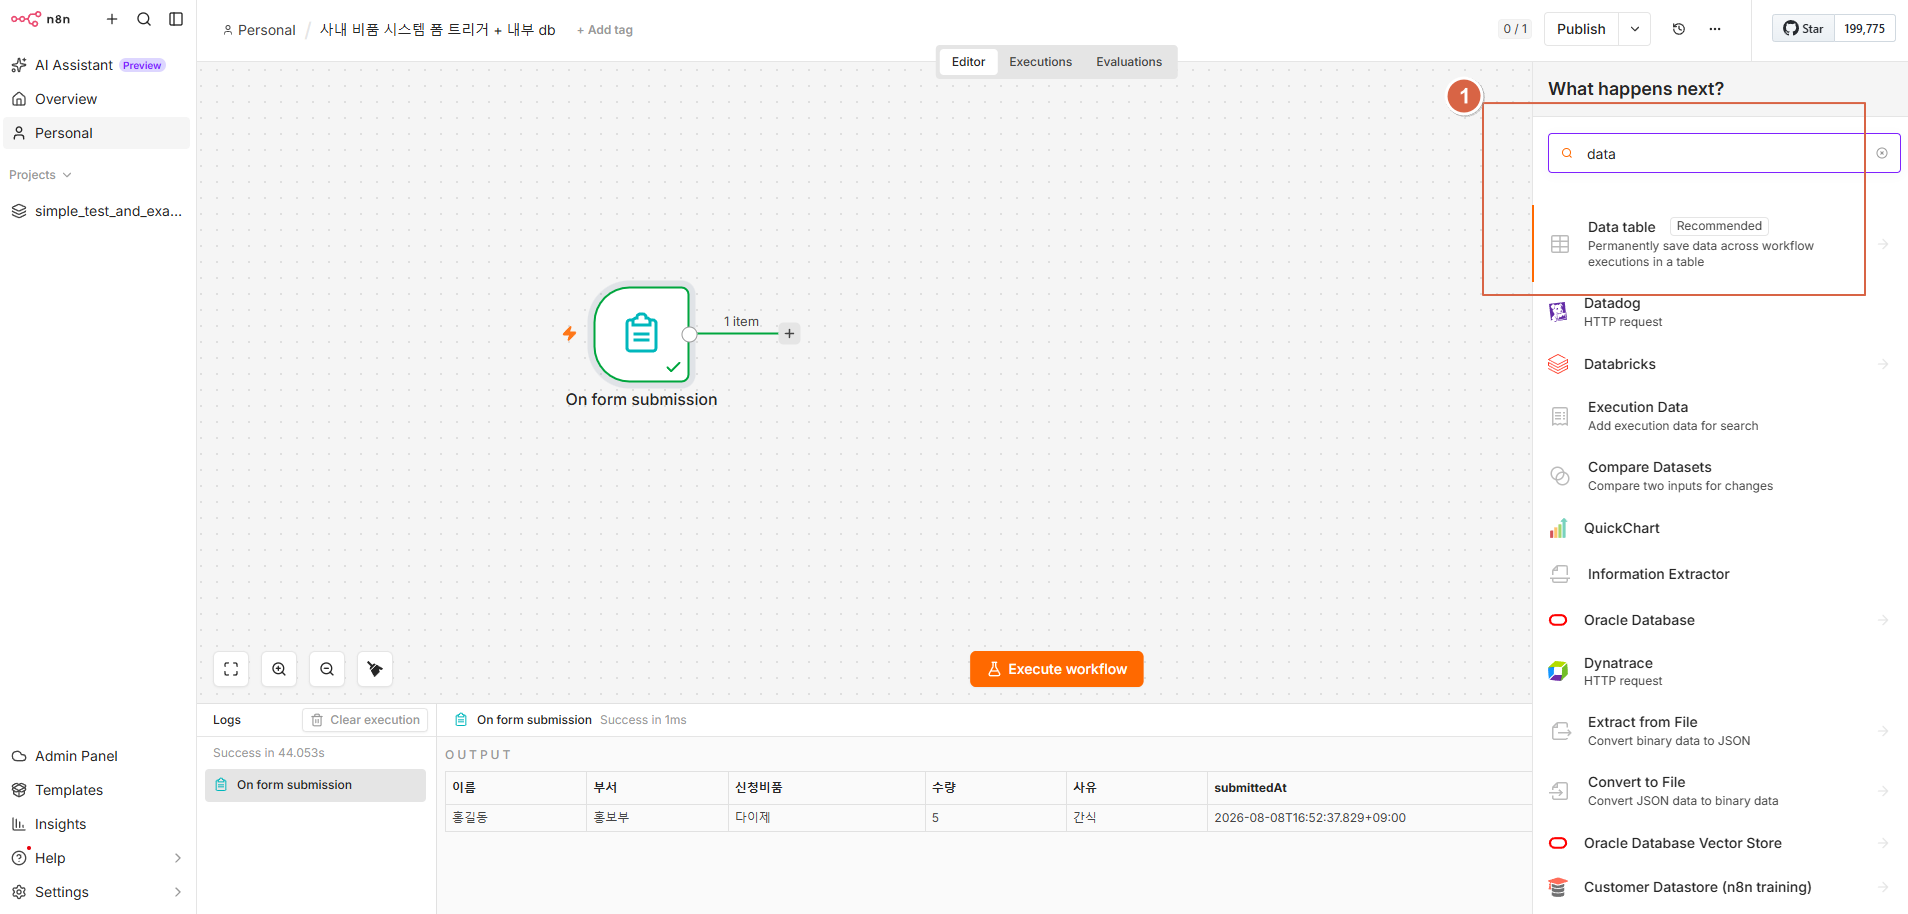Choose the Compare Datasets node
This screenshot has height=914, width=1908.
coord(1720,476)
